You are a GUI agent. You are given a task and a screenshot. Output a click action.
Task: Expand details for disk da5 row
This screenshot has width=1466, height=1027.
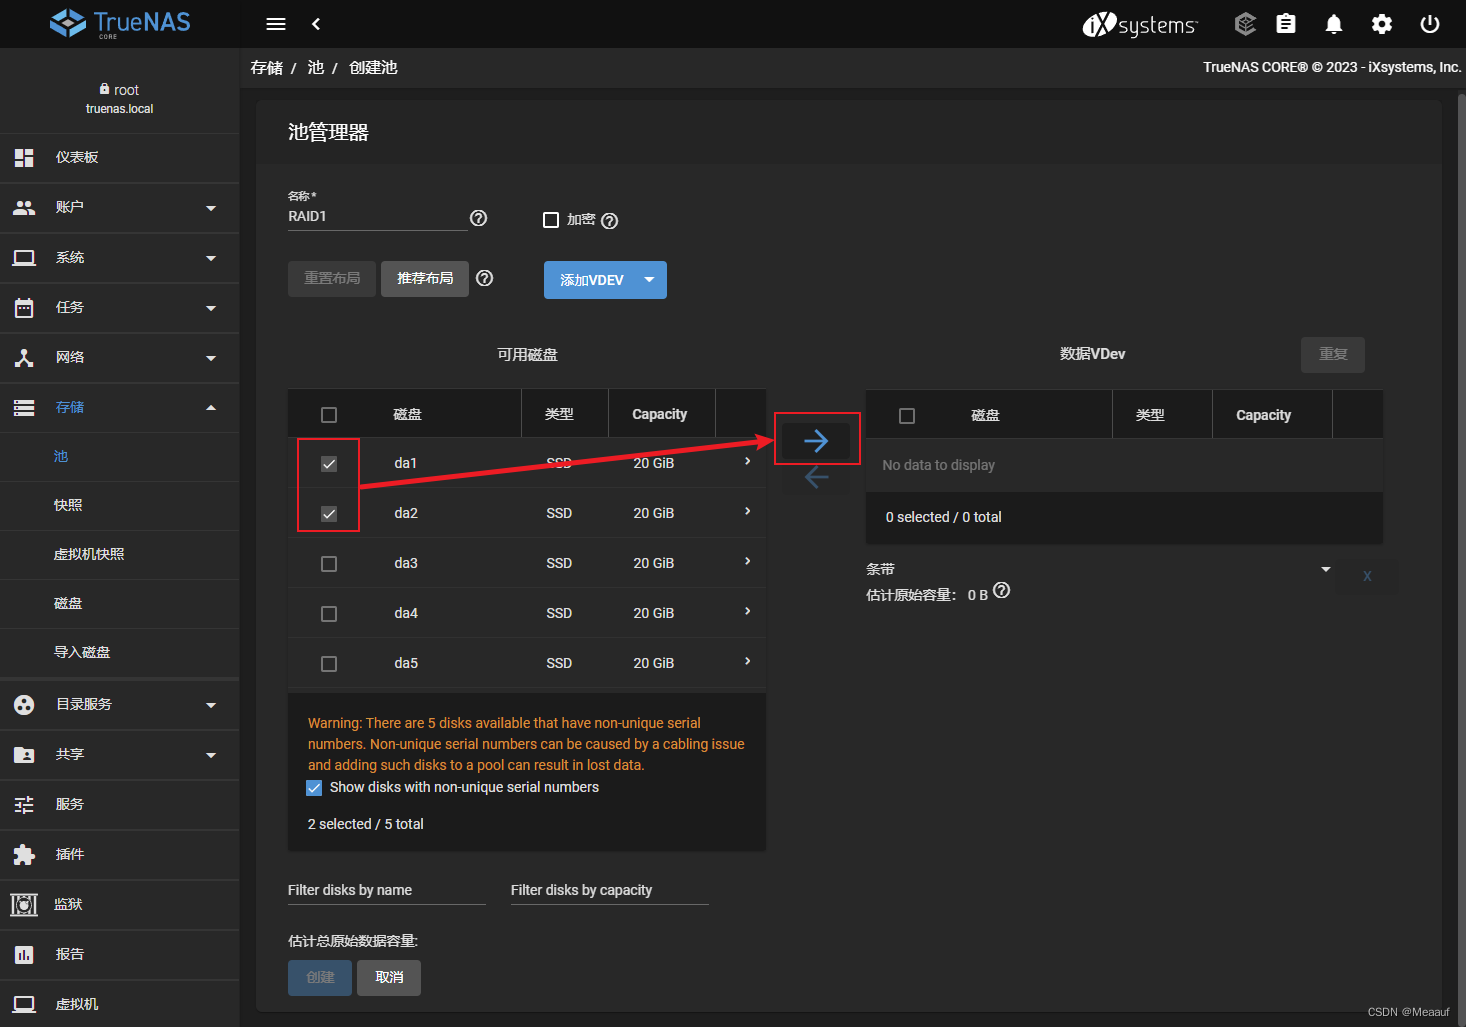pos(747,661)
